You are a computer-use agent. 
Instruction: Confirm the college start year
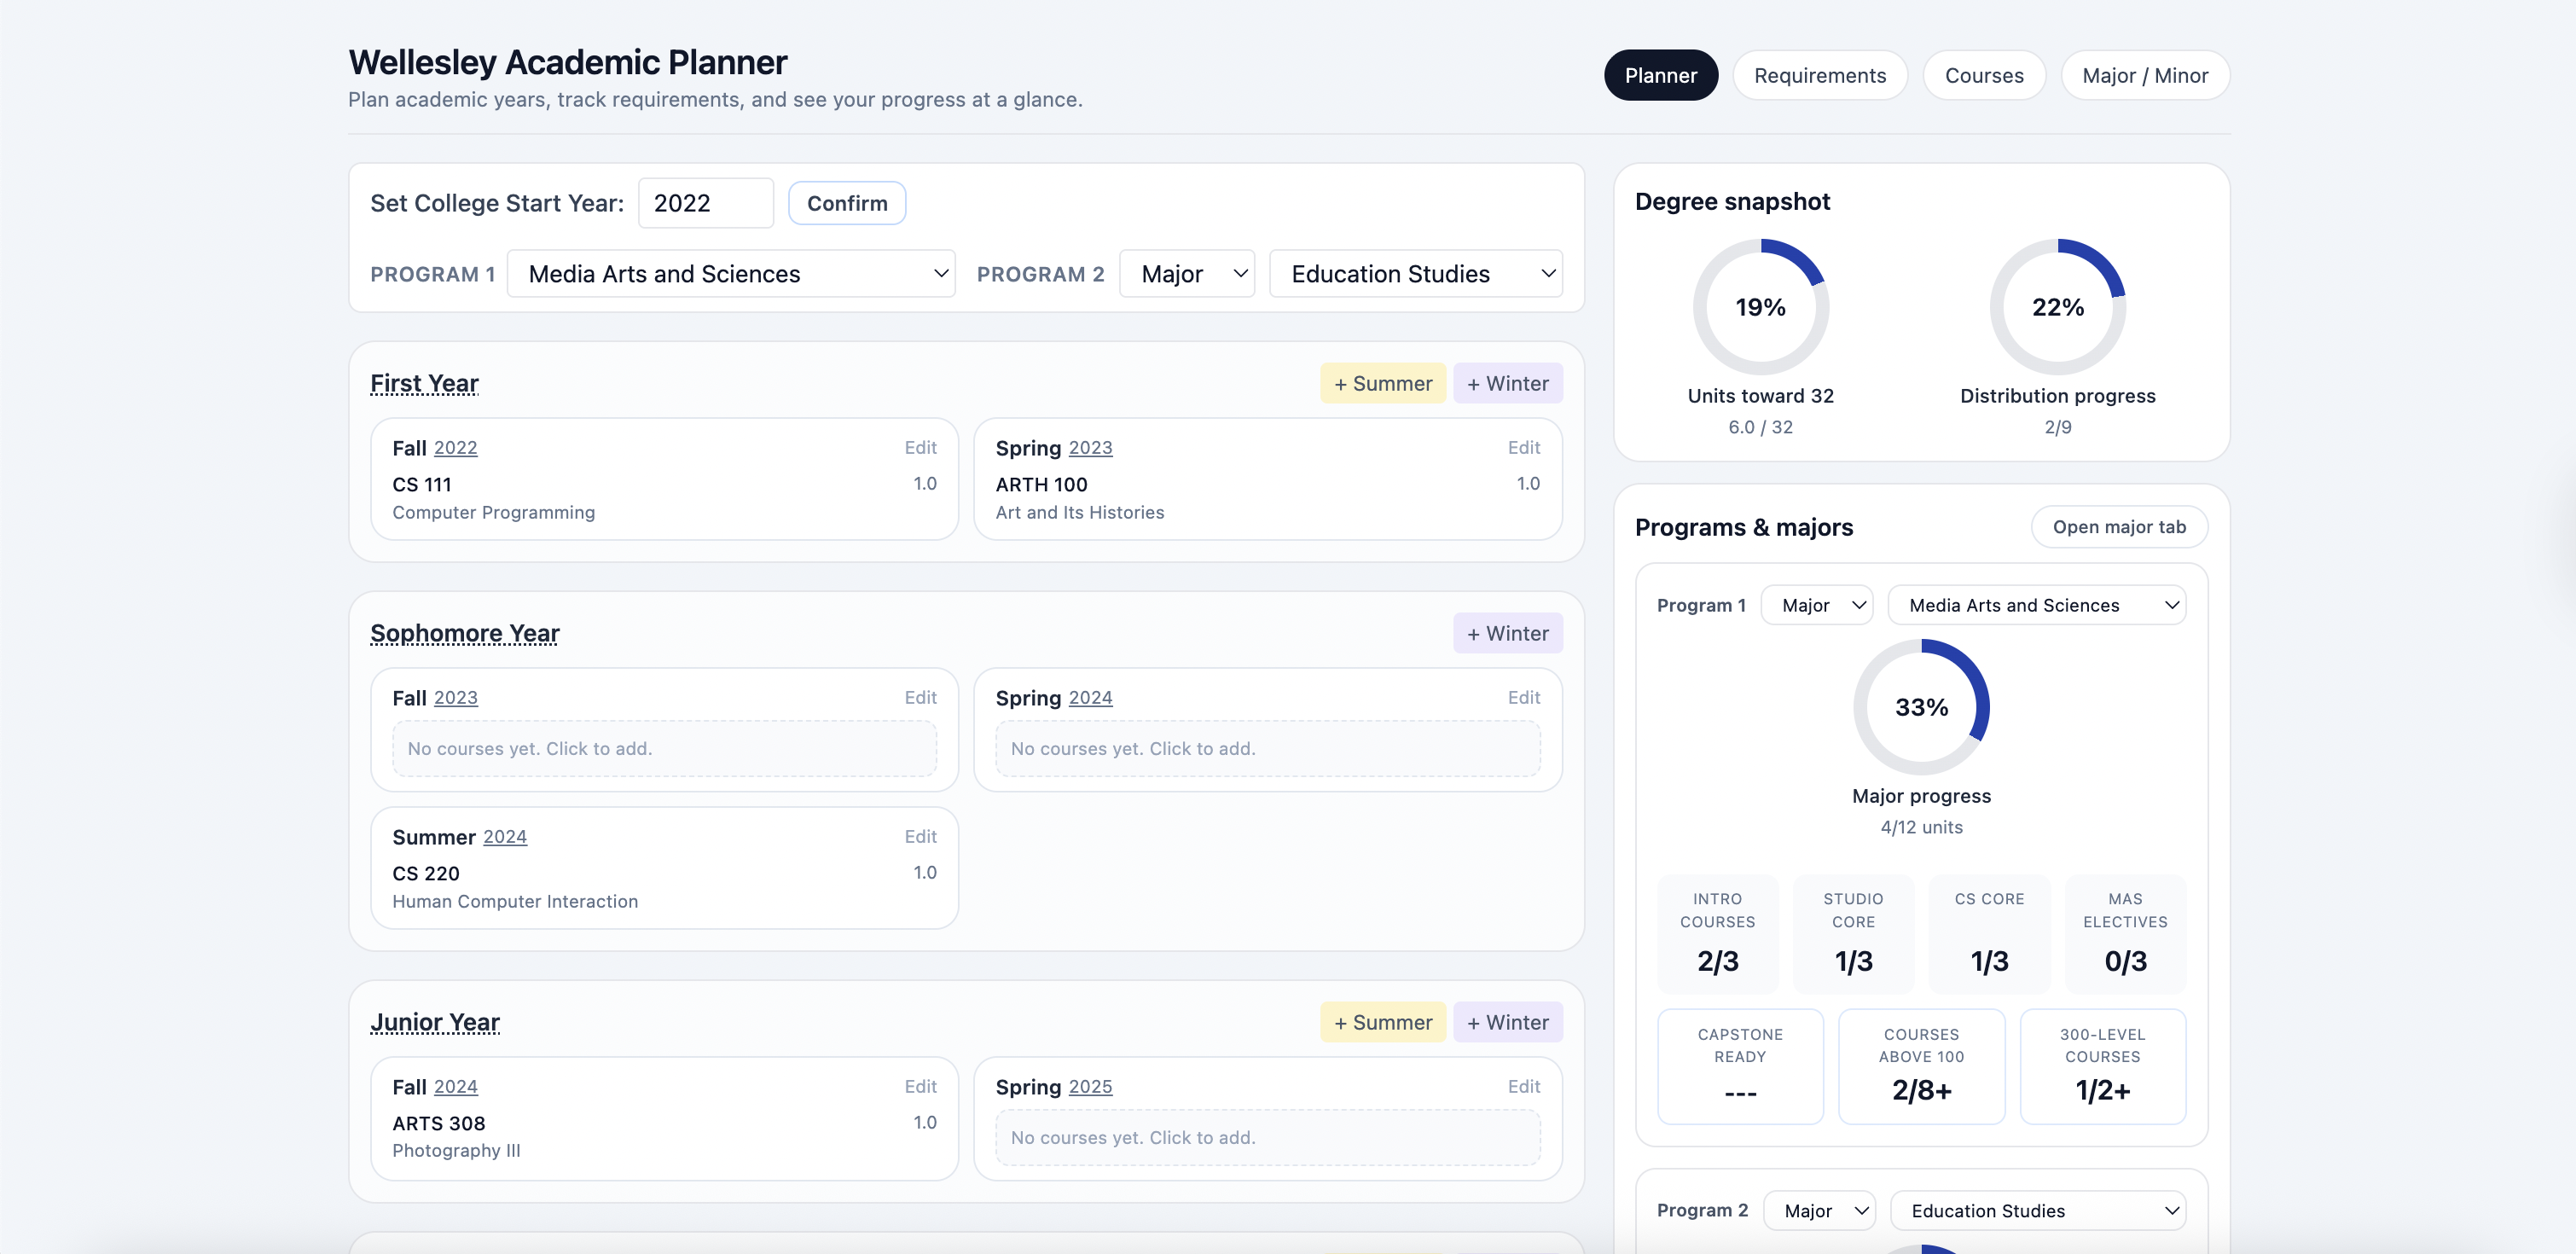[x=847, y=203]
